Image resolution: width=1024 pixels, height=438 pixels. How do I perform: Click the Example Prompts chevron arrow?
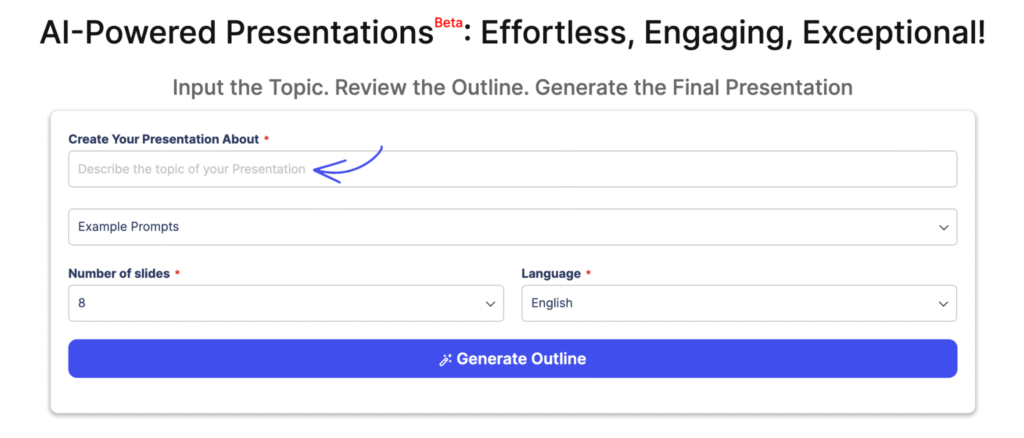click(x=943, y=228)
